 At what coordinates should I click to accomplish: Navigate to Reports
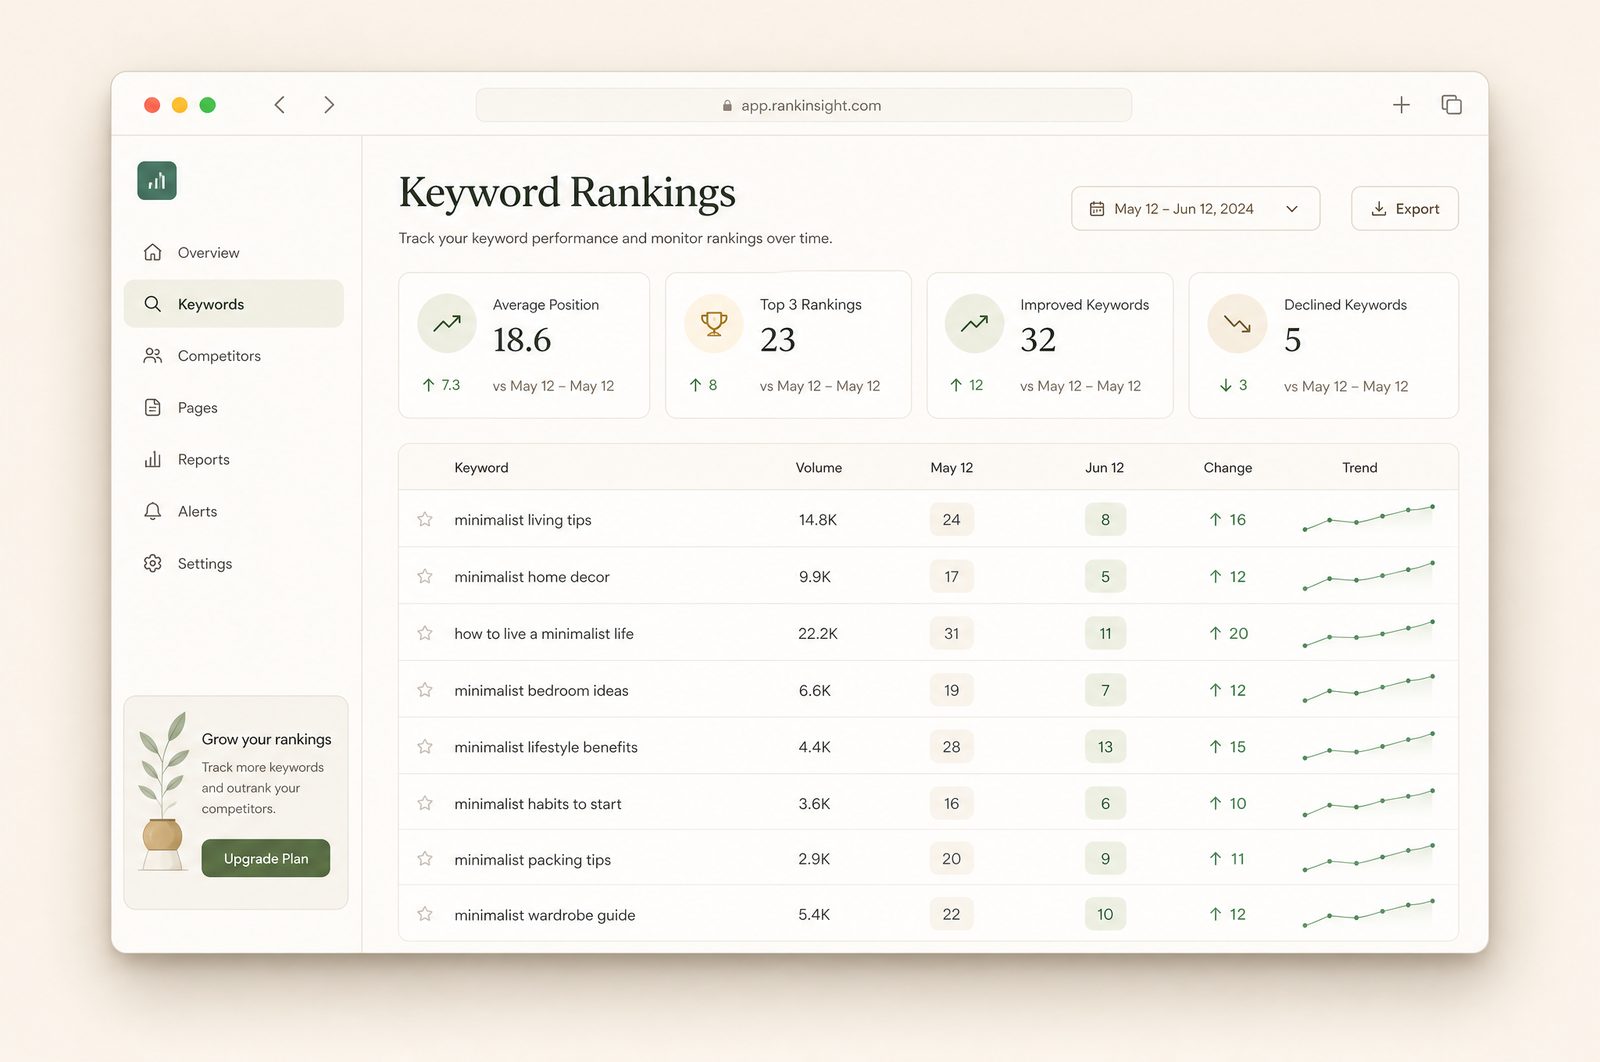(233, 459)
